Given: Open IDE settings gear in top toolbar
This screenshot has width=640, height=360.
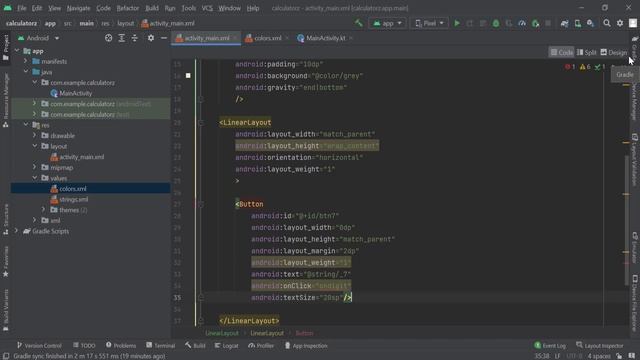Looking at the screenshot, I should tap(620, 24).
